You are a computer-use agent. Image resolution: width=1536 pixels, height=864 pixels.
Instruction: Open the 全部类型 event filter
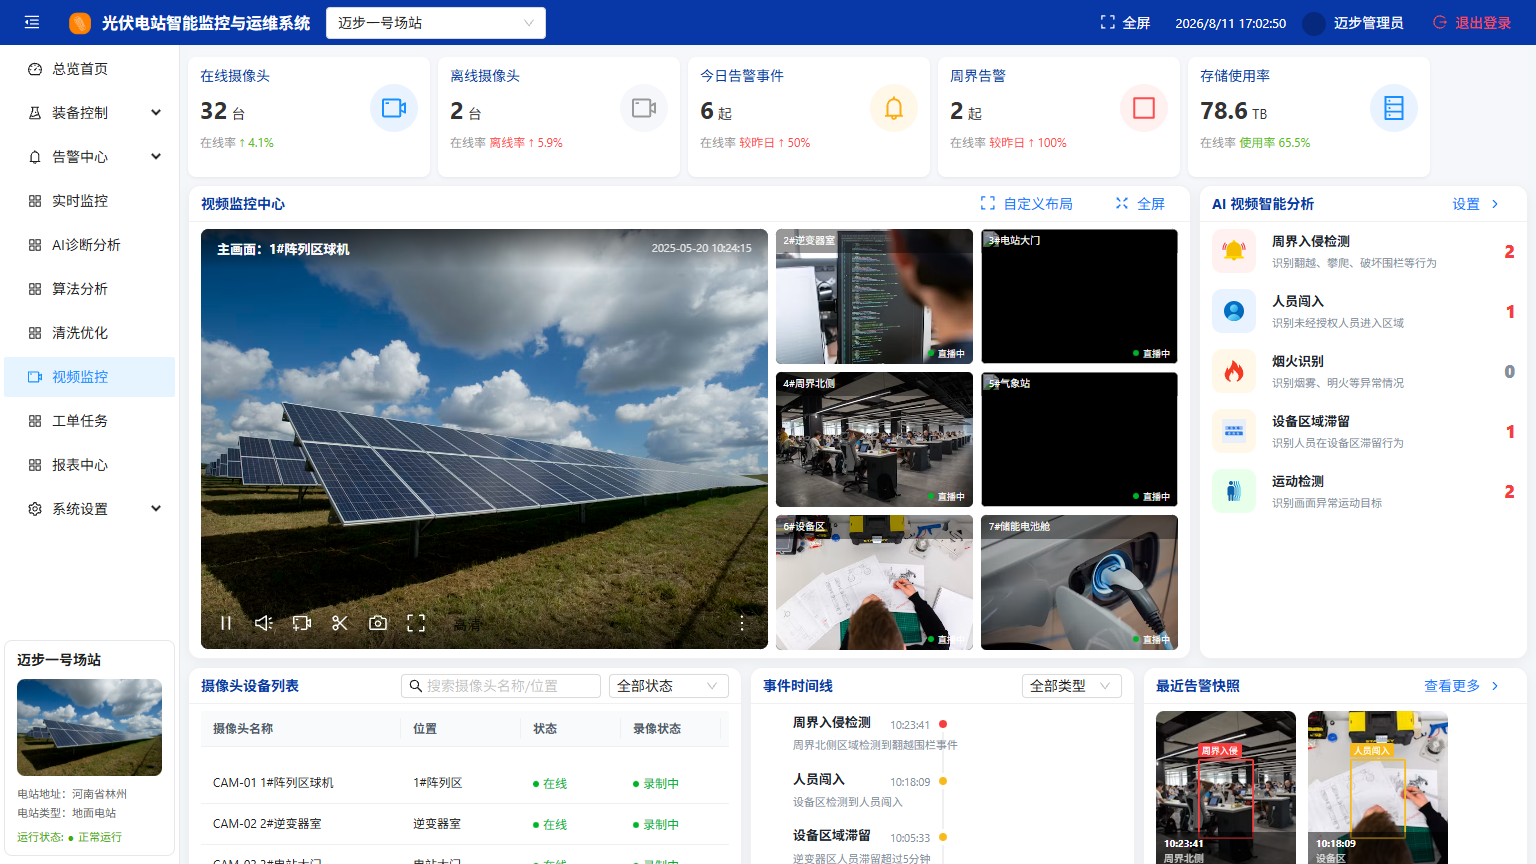click(1071, 686)
